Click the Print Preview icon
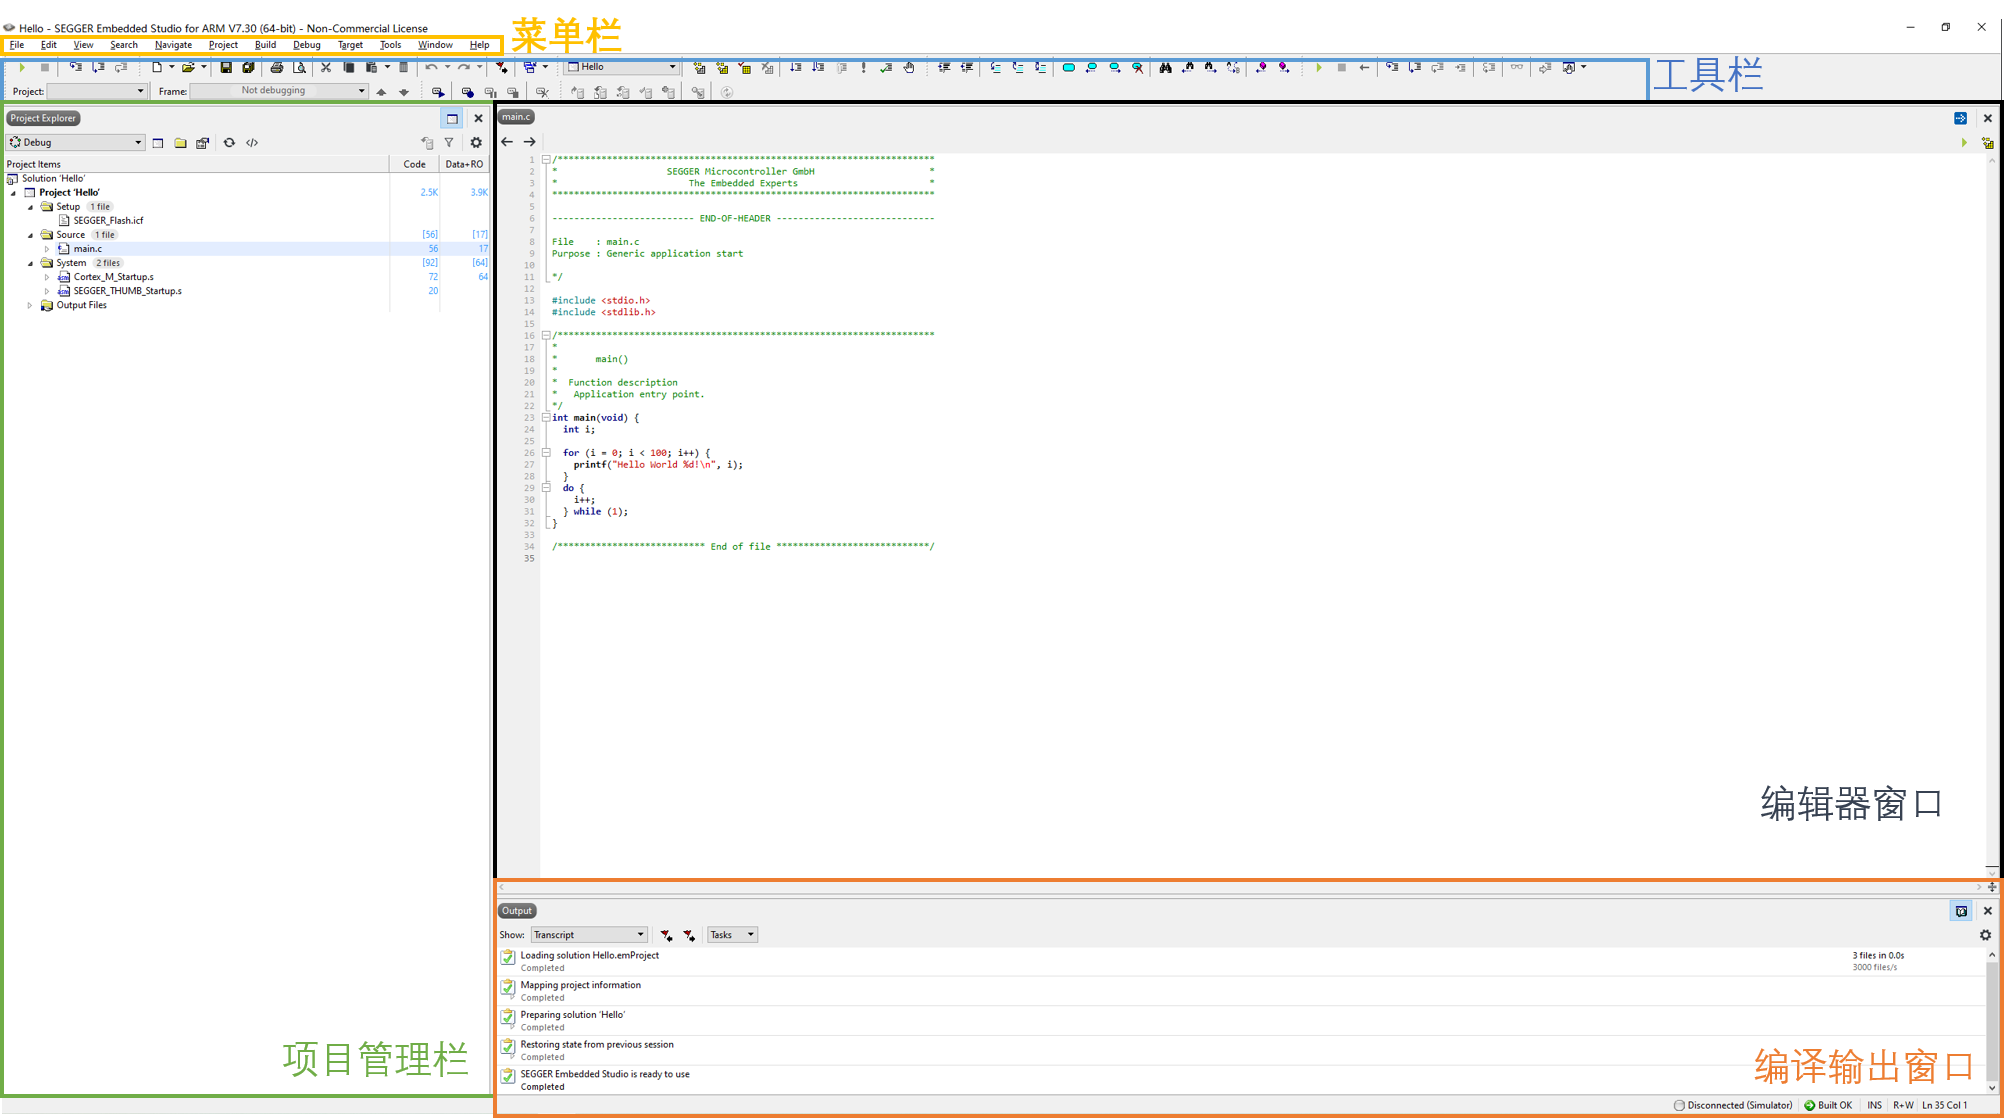The image size is (2004, 1118). click(298, 67)
